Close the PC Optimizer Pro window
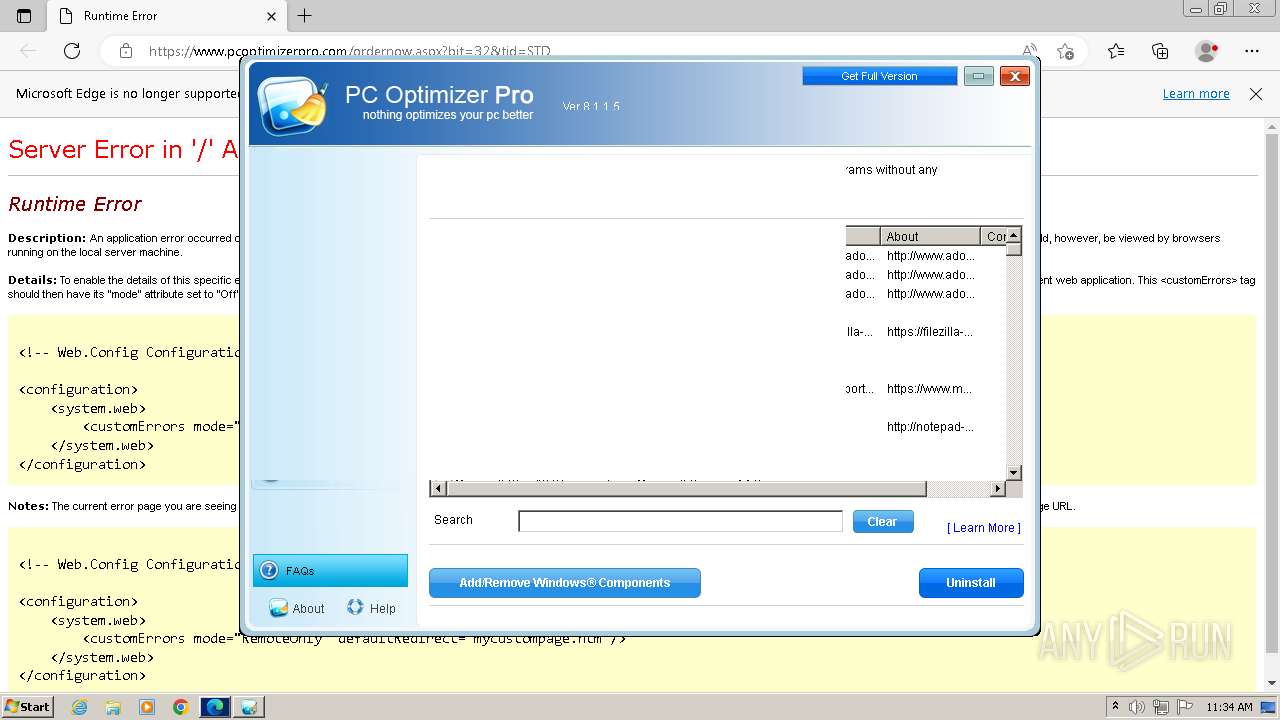The image size is (1280, 720). coord(1015,76)
